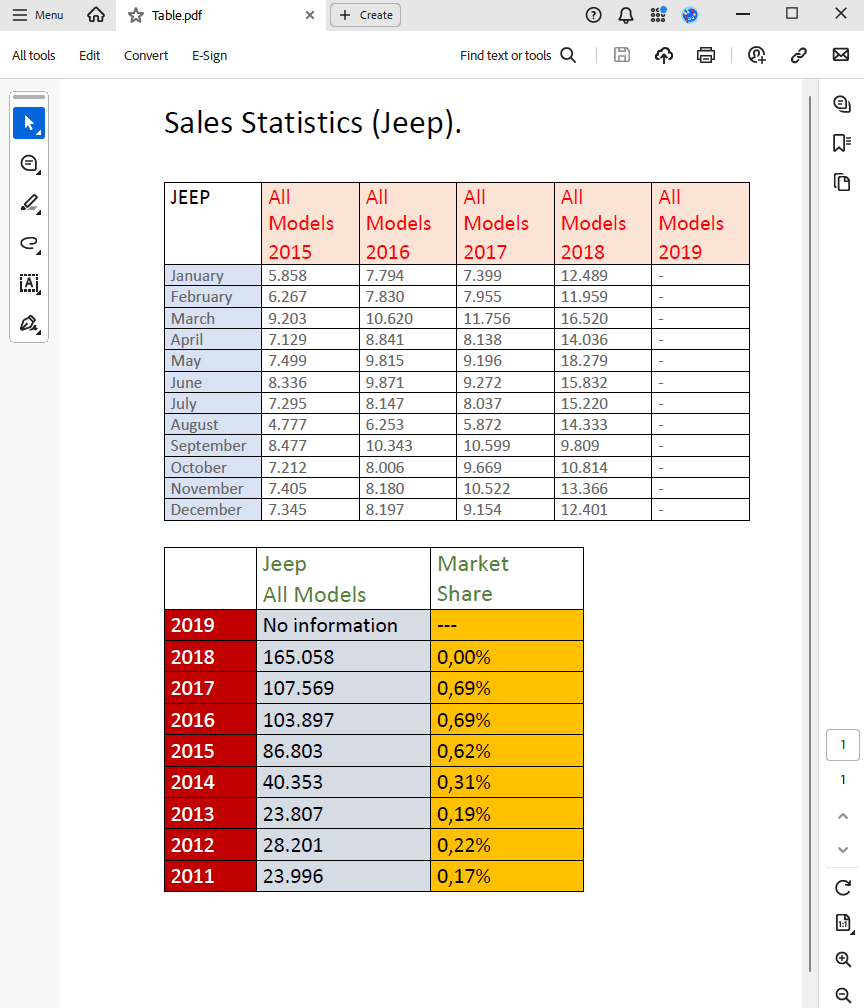
Task: Star the Table.pdf file as favorite
Action: pos(136,15)
